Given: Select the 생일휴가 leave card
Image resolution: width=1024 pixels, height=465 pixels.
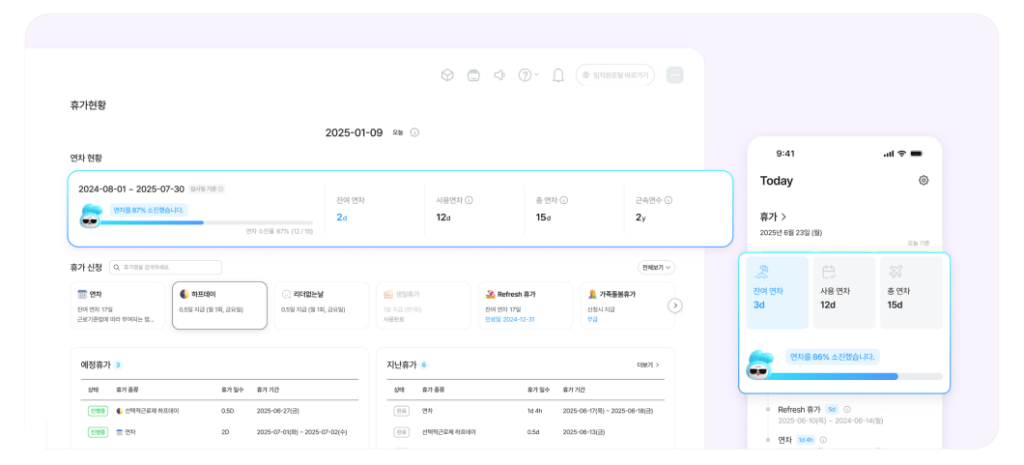Looking at the screenshot, I should click(423, 306).
